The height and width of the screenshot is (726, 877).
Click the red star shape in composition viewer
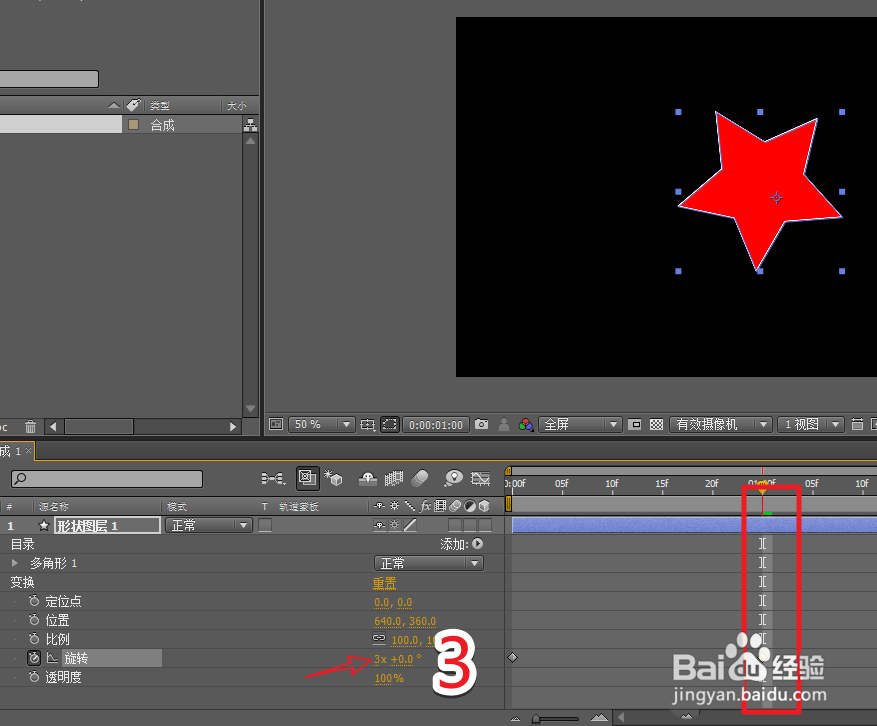click(760, 190)
